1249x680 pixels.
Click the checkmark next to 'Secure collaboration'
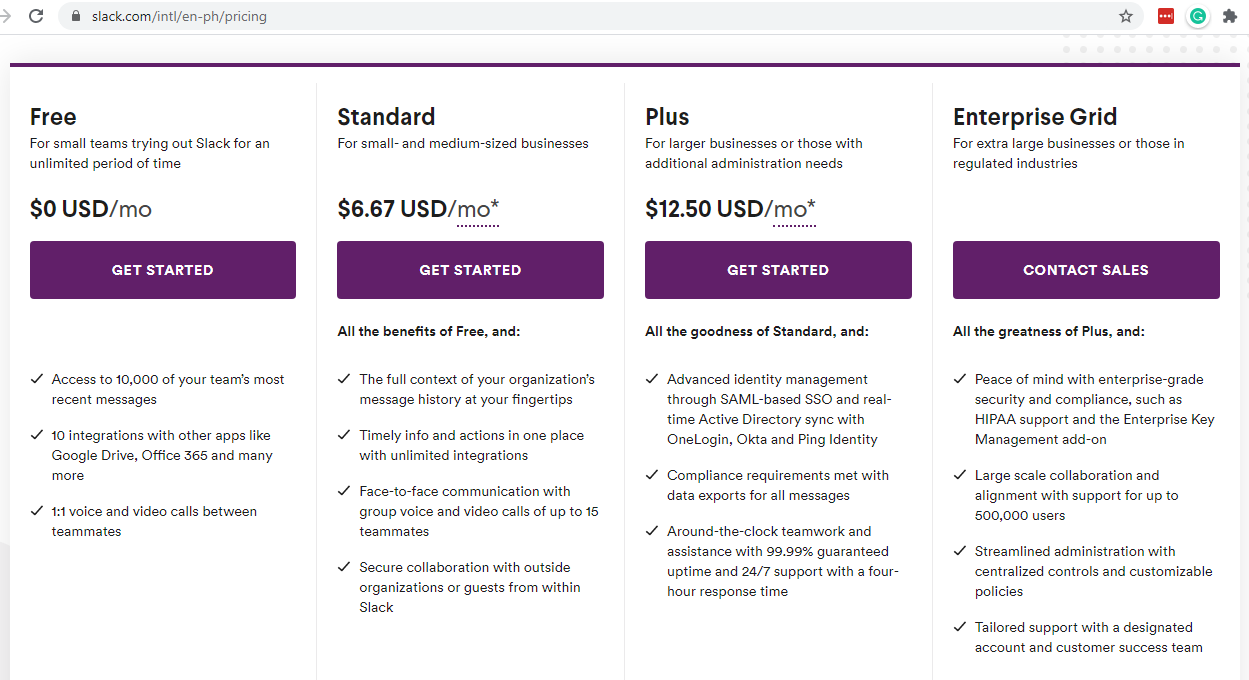(x=344, y=567)
